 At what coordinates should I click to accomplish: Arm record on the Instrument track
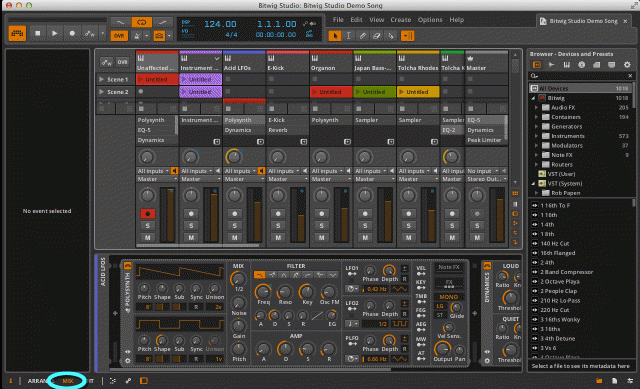[x=191, y=213]
